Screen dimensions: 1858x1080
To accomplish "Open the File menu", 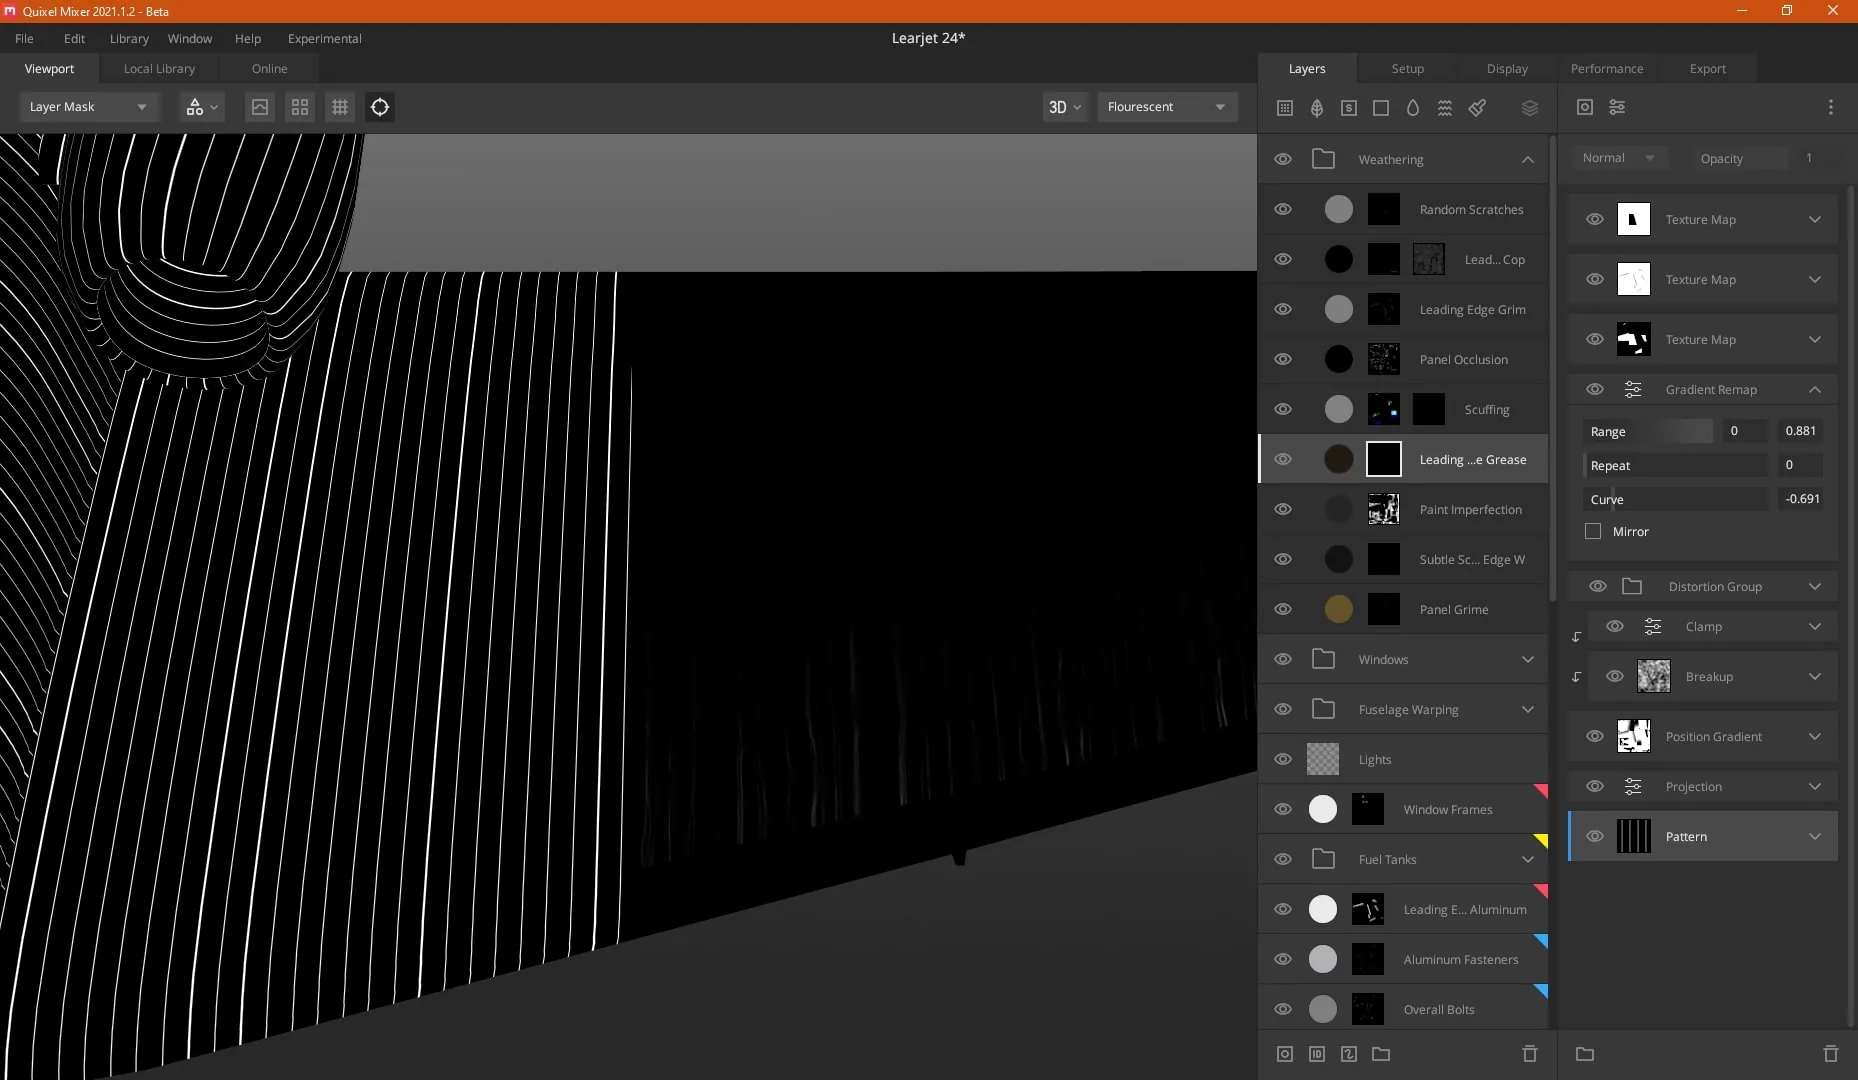I will coord(24,38).
